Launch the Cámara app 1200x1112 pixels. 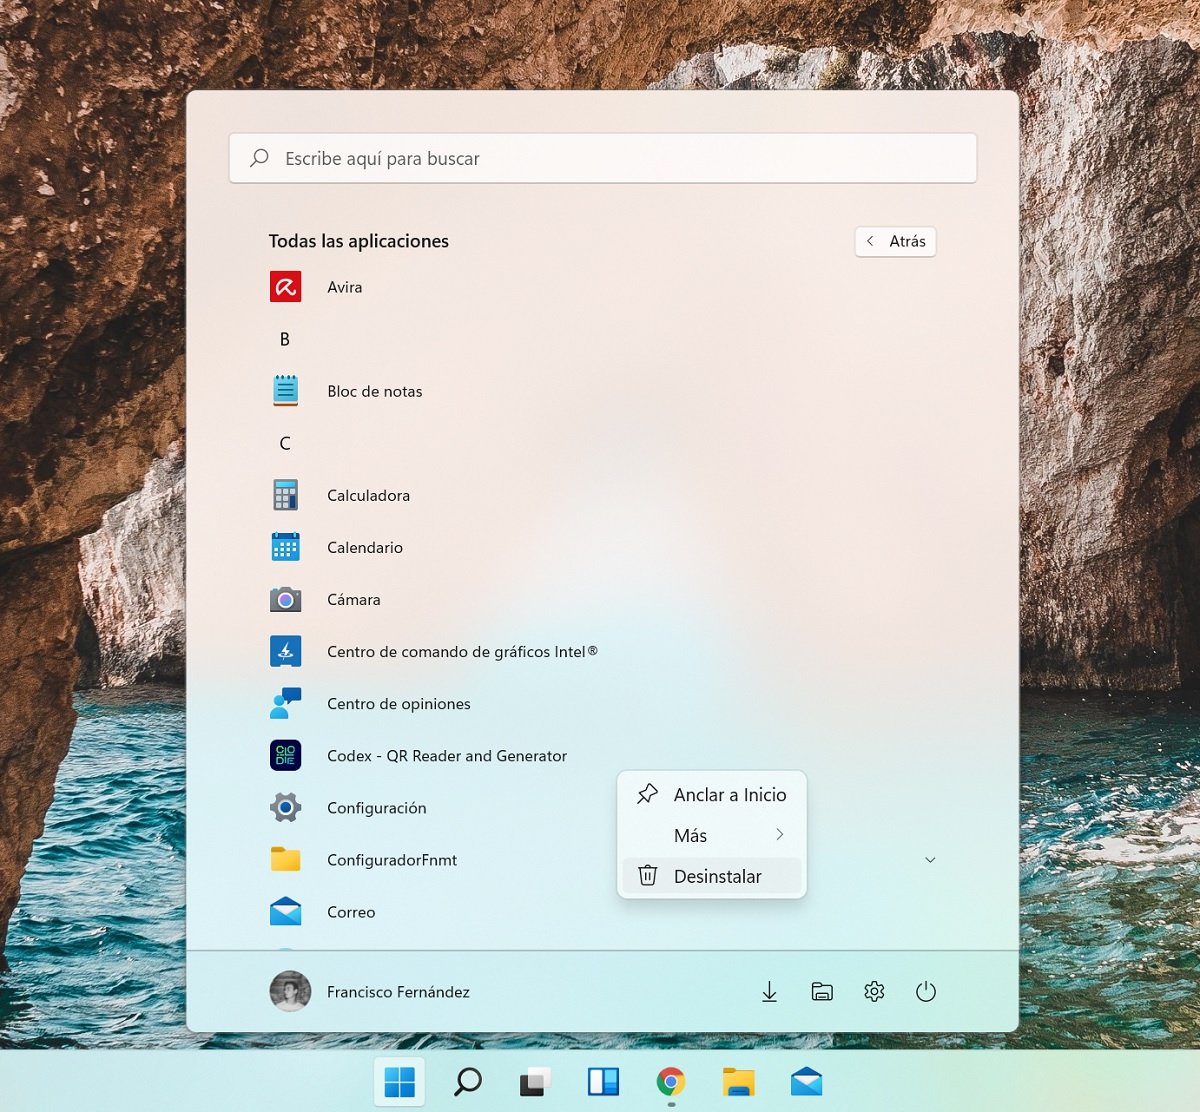tap(353, 599)
